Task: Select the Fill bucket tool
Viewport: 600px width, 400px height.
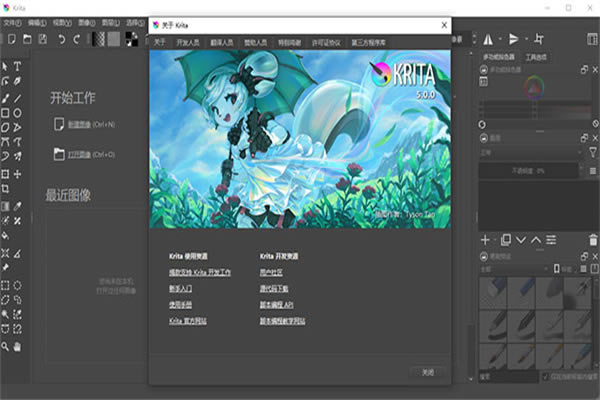Action: coord(5,236)
